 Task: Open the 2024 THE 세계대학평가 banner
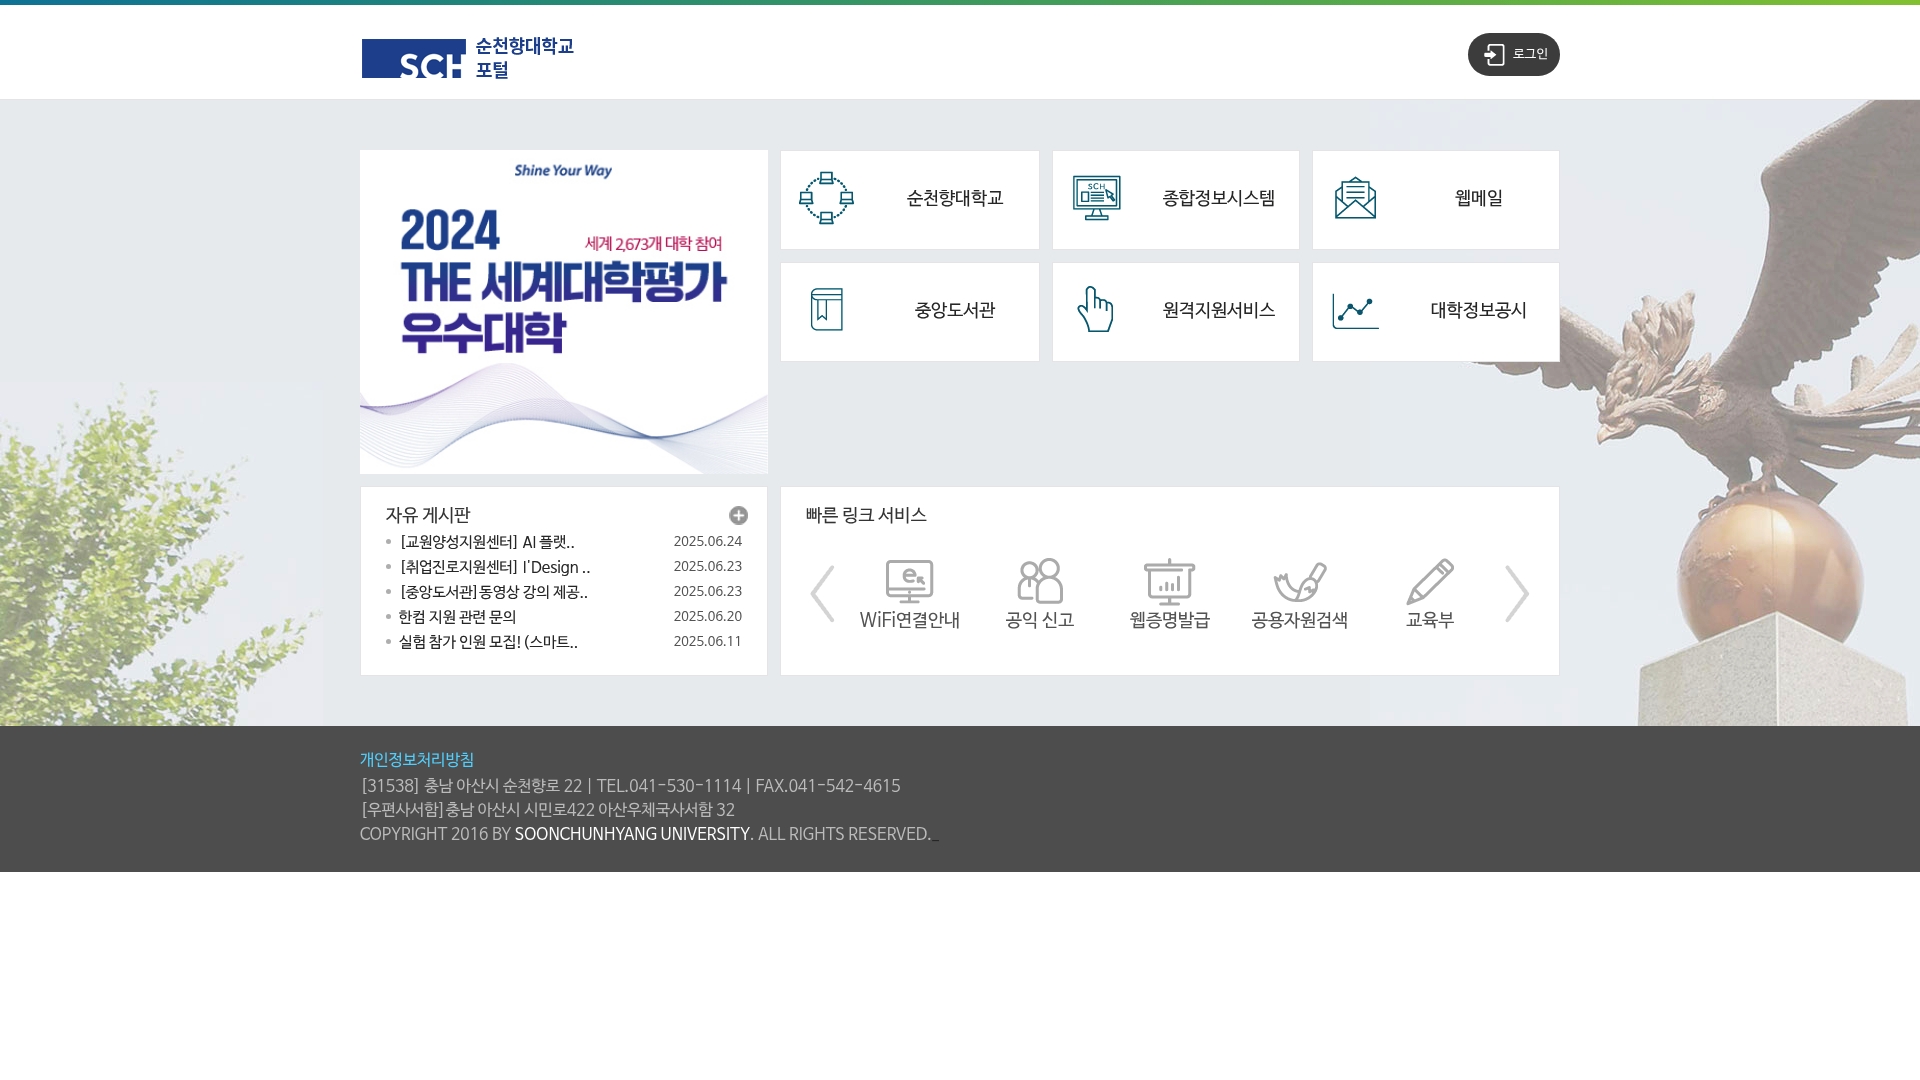tap(564, 312)
